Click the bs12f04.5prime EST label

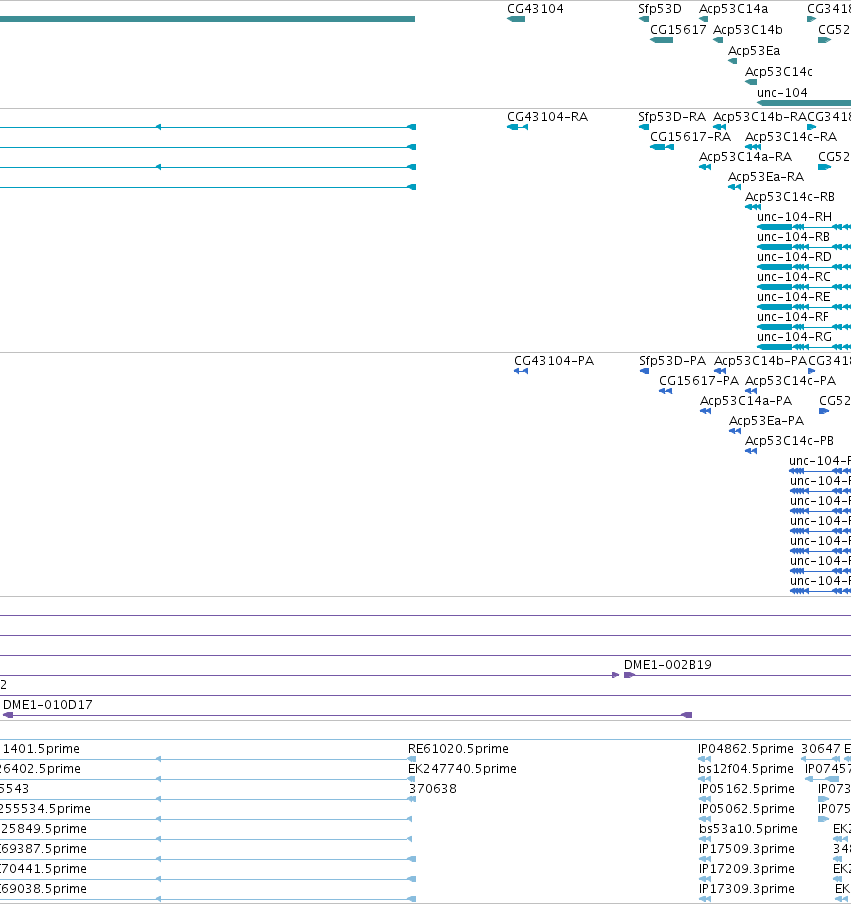click(x=746, y=769)
